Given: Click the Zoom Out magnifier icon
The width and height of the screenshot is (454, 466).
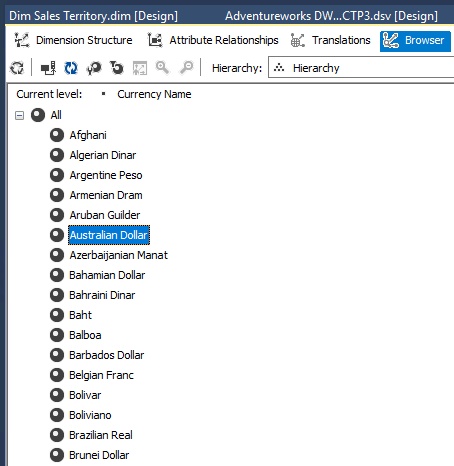Looking at the screenshot, I should point(187,68).
